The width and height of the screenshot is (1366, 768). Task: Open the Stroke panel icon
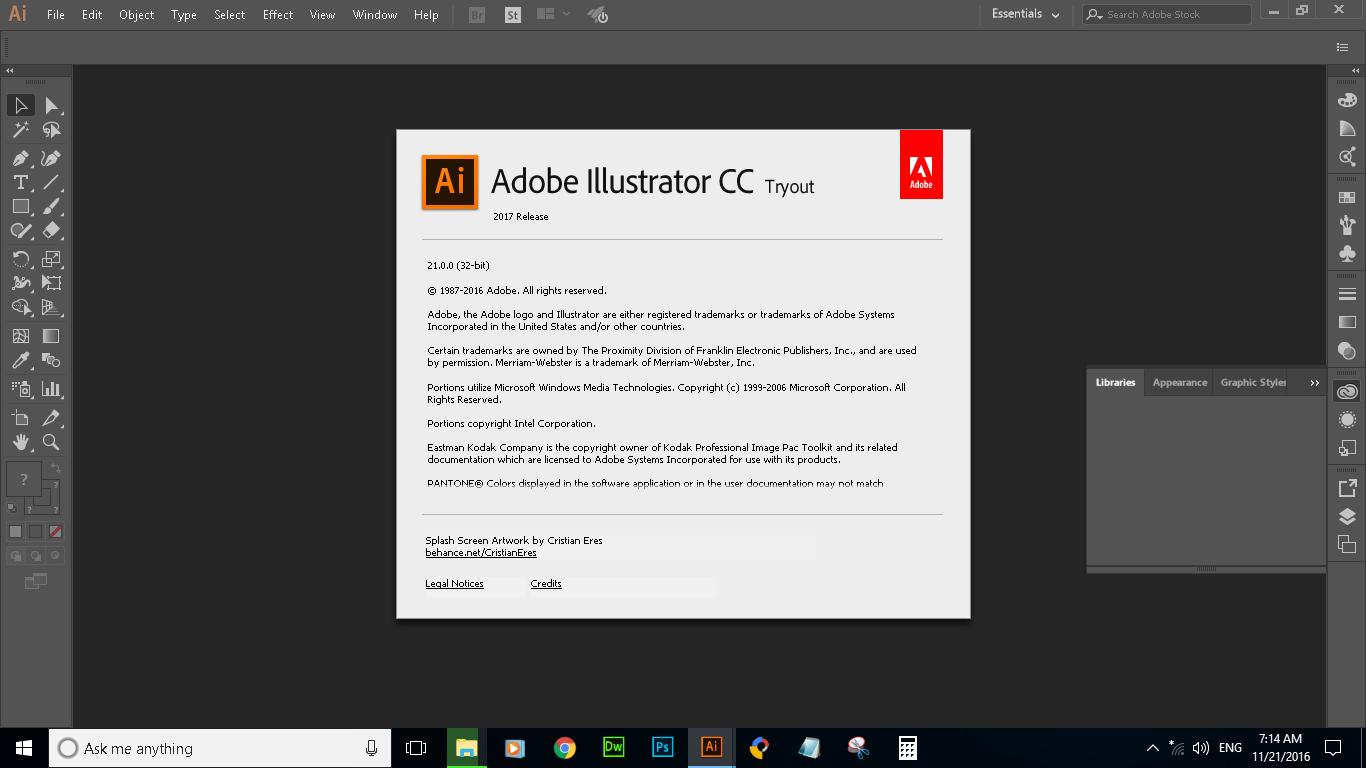1347,294
